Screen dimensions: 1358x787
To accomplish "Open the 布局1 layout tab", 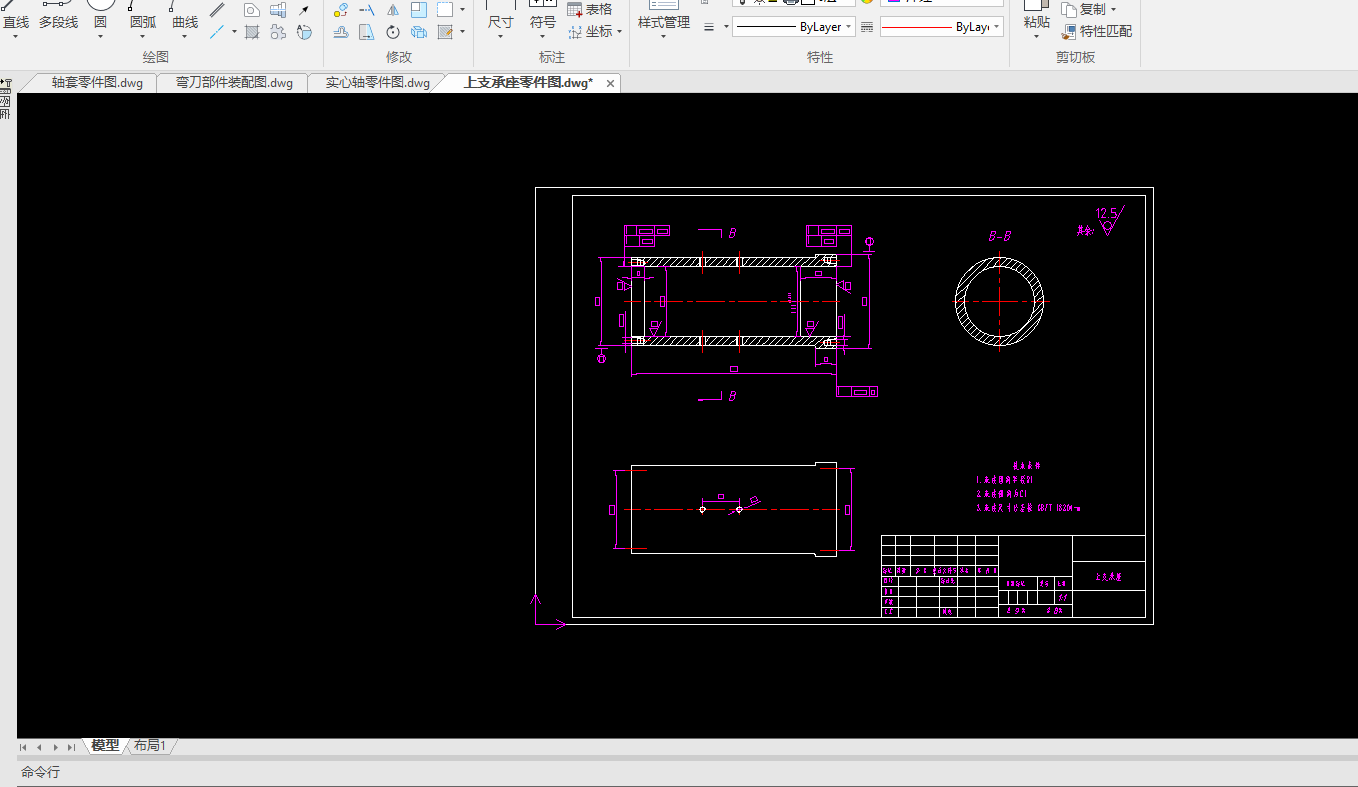I will coord(150,746).
